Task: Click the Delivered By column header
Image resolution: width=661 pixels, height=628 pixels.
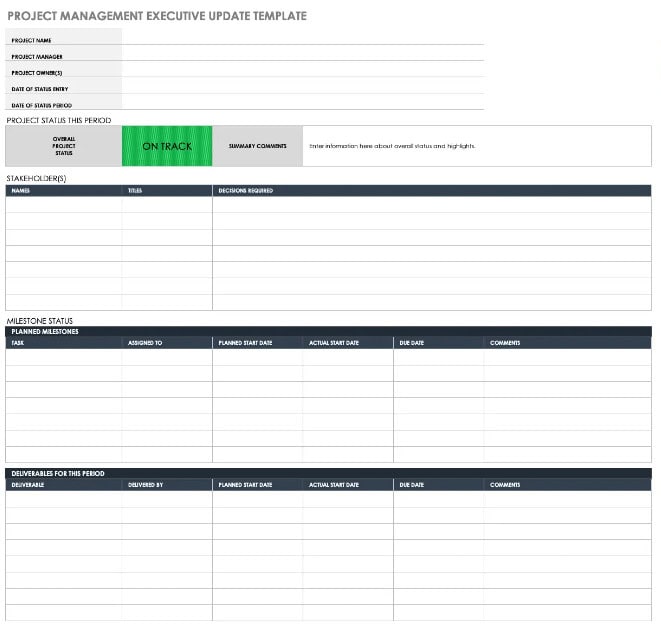Action: (x=167, y=485)
